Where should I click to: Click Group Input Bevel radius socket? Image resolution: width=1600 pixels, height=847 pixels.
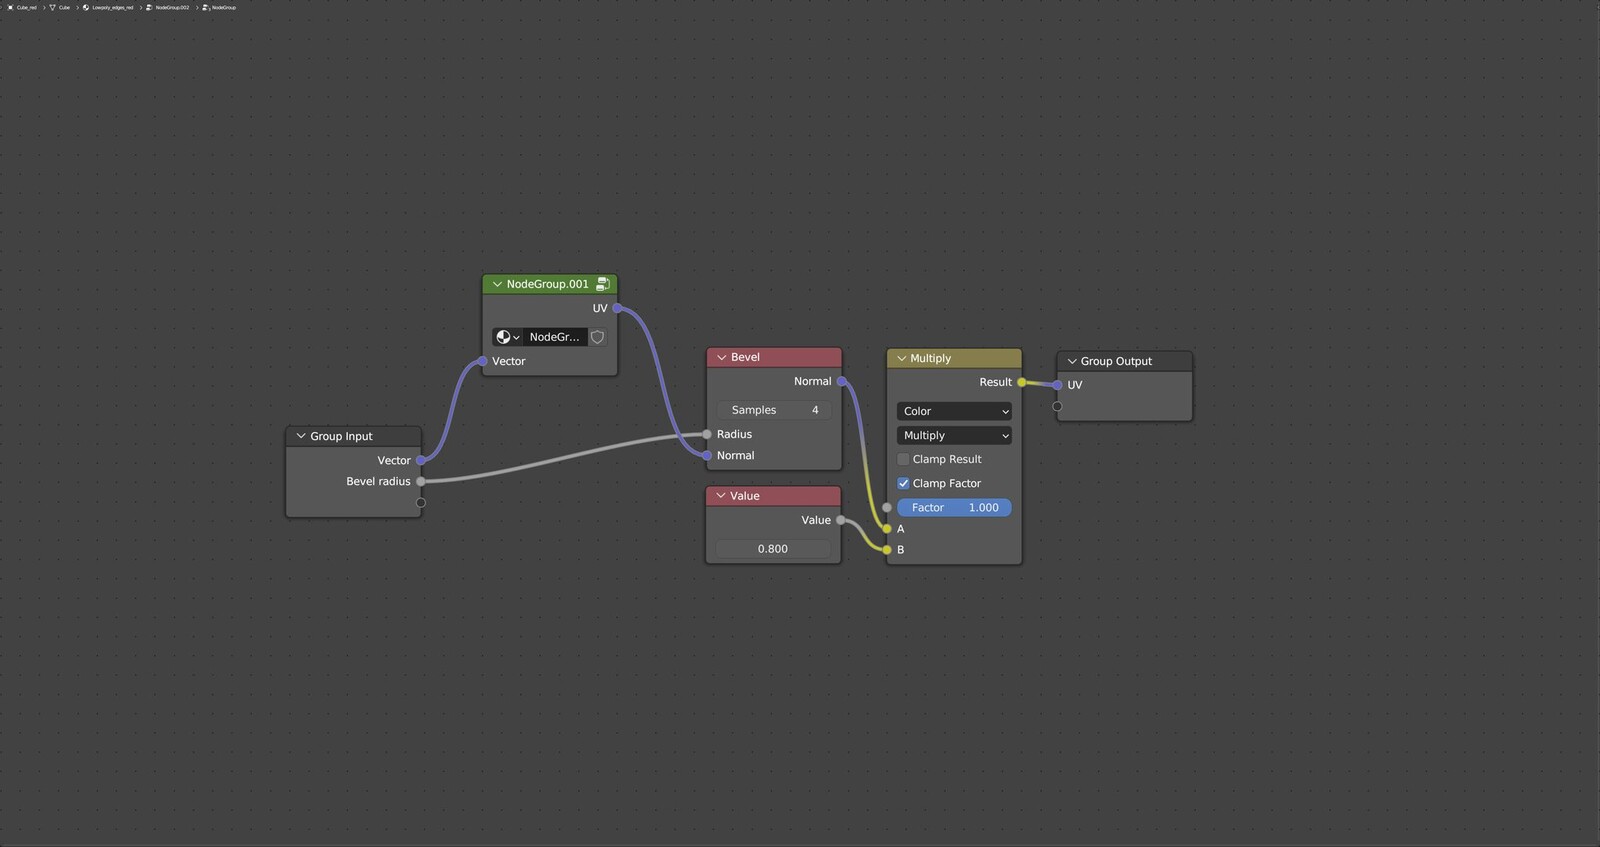point(421,481)
